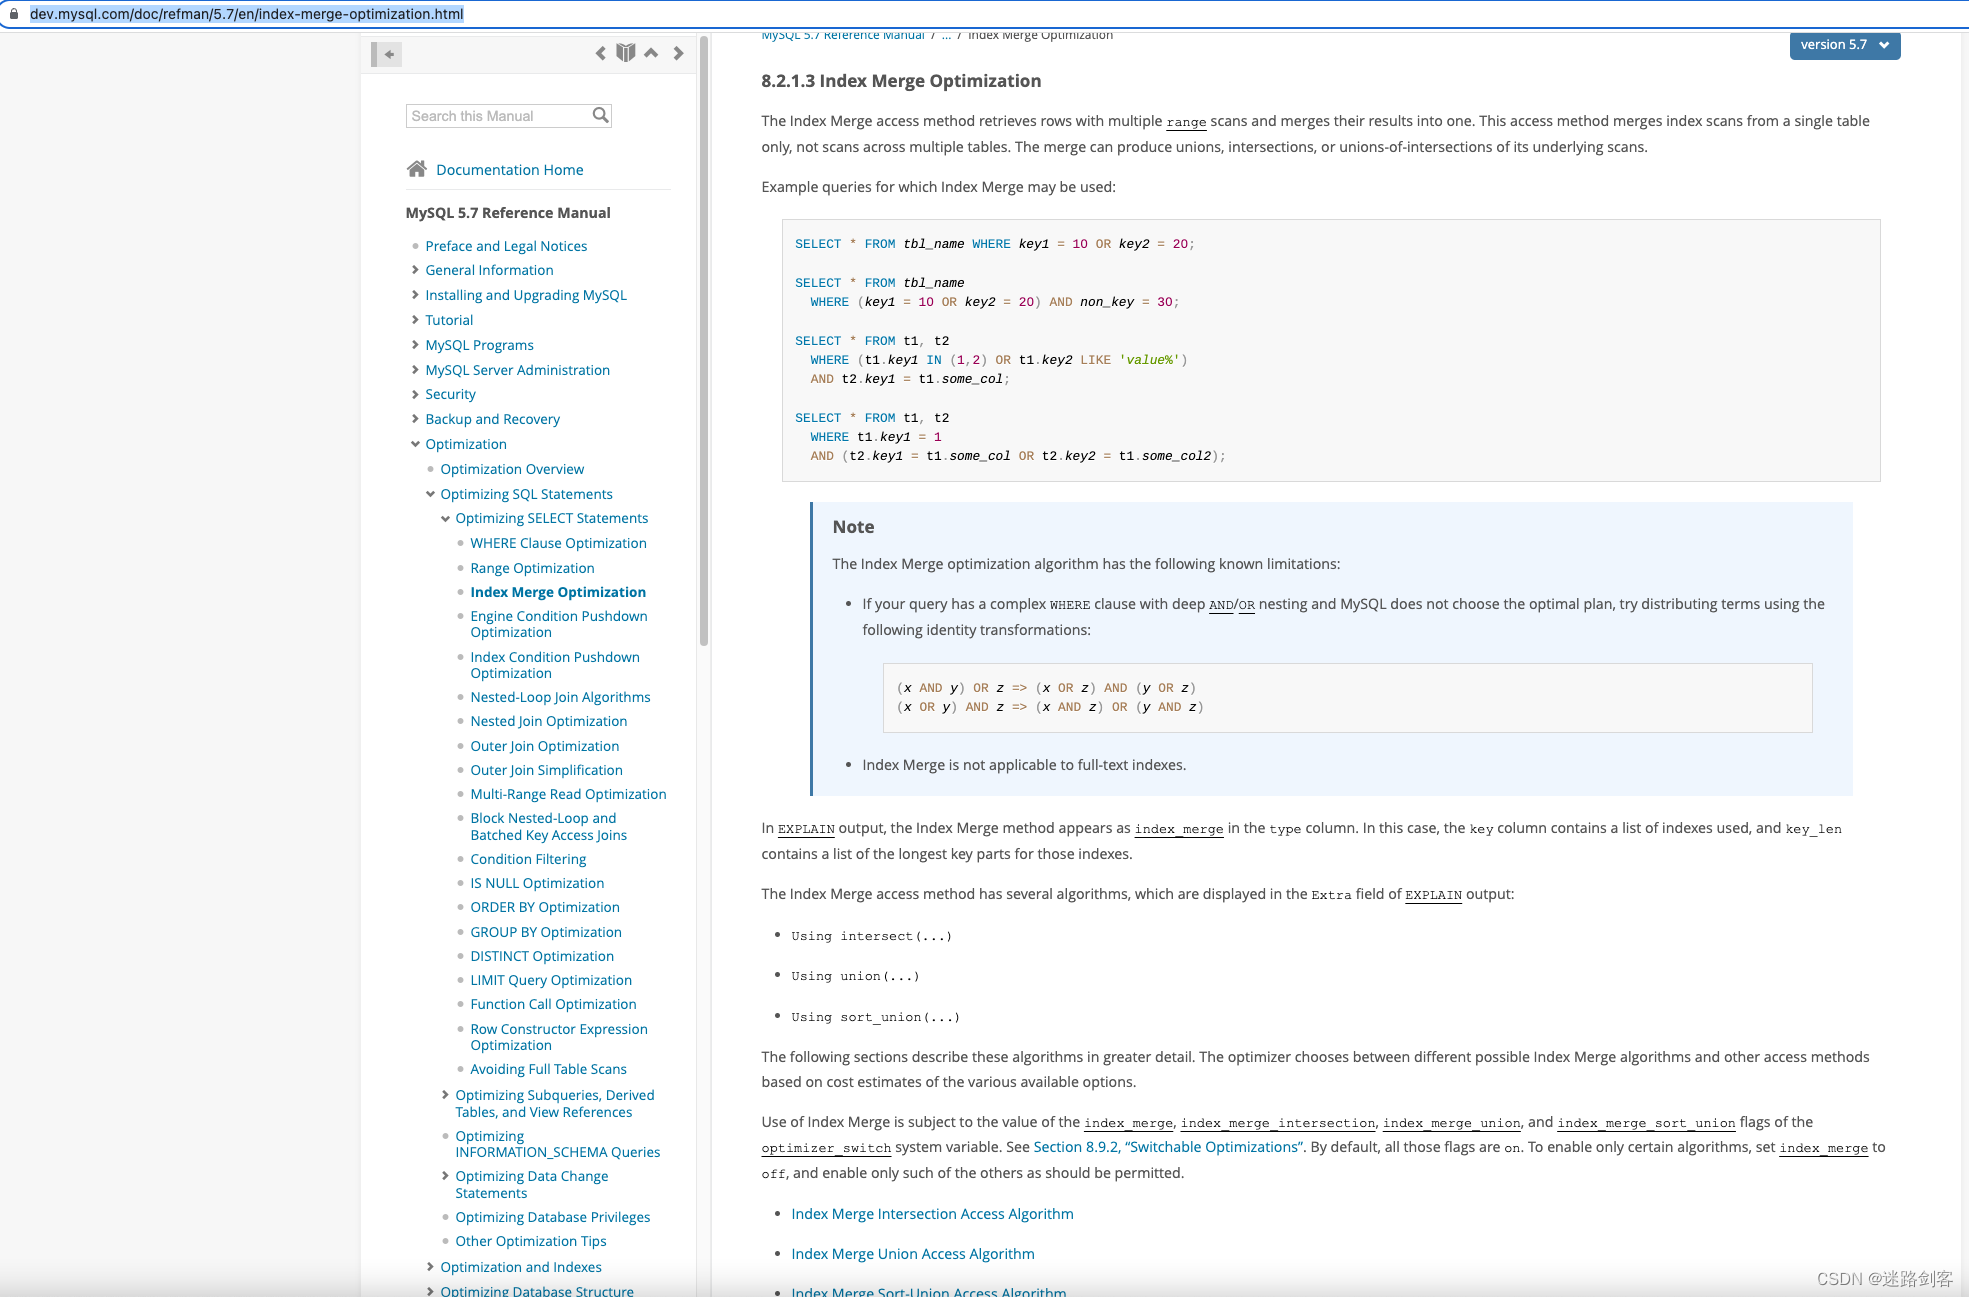This screenshot has height=1297, width=1969.
Task: Open Function Call Optimization
Action: click(x=553, y=1004)
